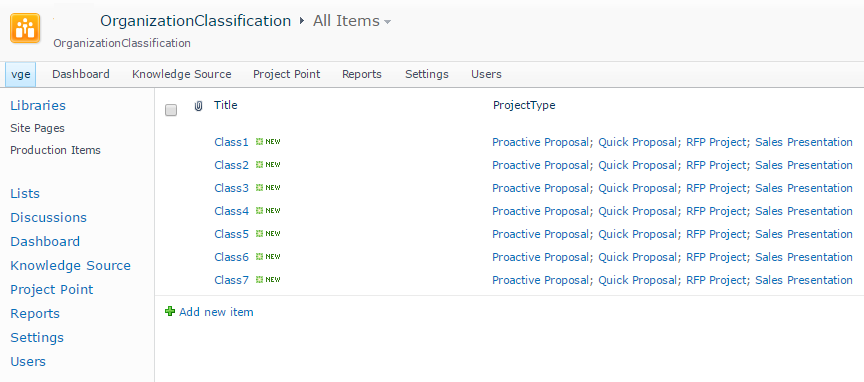Screen dimensions: 864x382
Task: Open the Class3 list item
Action: (231, 188)
